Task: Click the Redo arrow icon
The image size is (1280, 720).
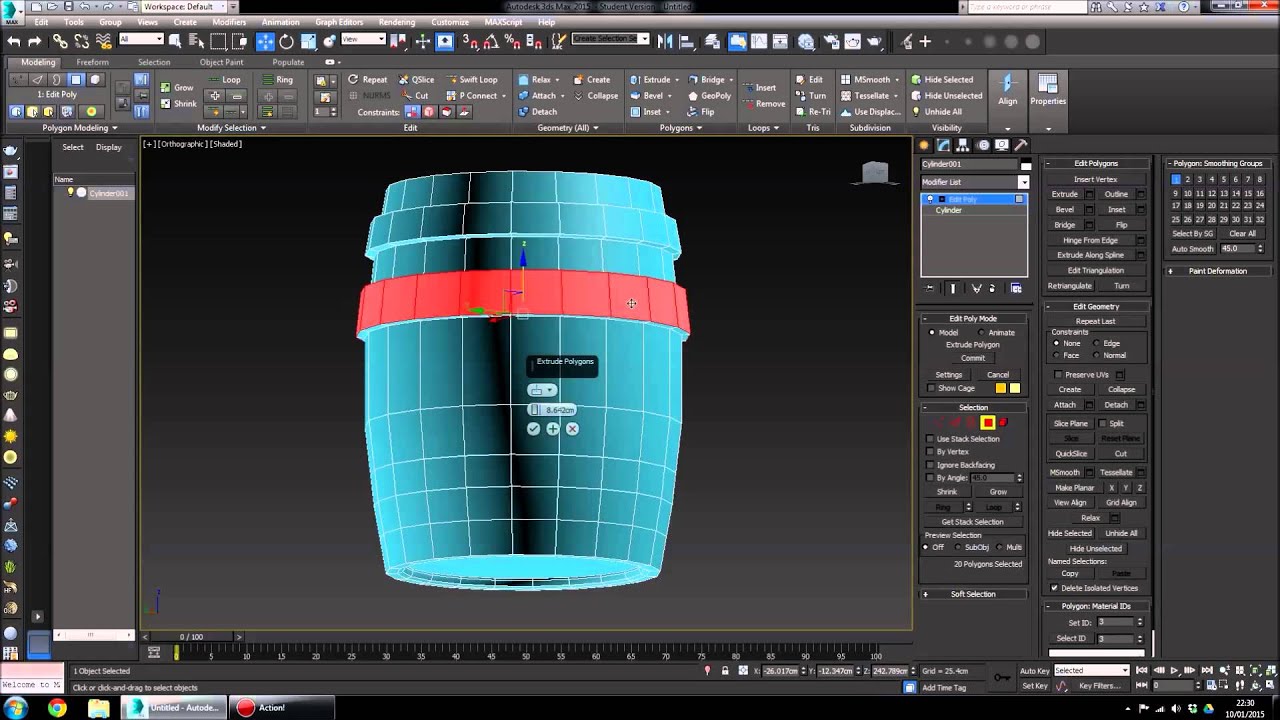Action: 34,41
